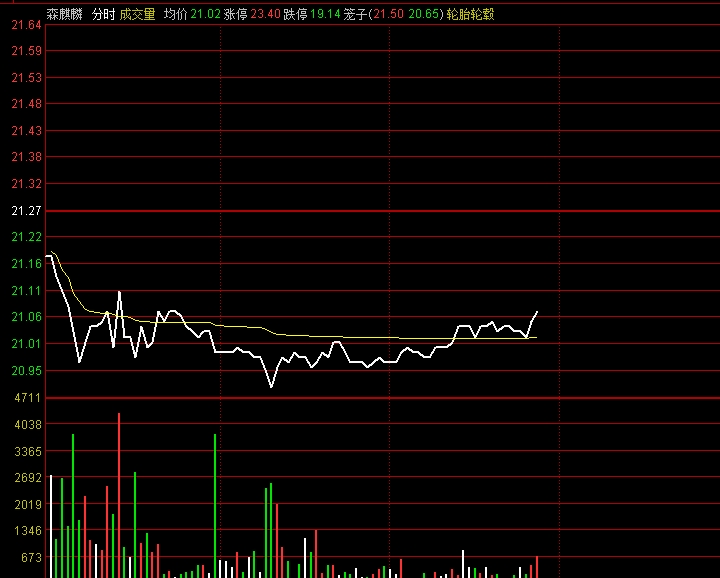Click the stock name 森麒麟
Image resolution: width=720 pixels, height=578 pixels.
point(64,14)
